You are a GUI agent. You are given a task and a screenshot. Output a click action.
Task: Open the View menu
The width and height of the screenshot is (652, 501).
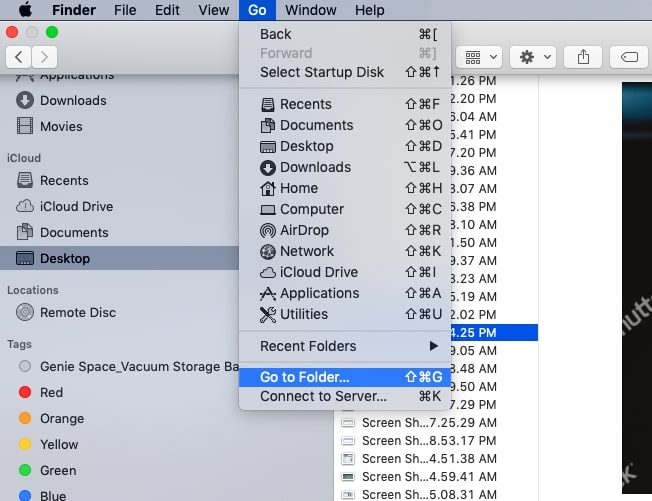pos(213,10)
